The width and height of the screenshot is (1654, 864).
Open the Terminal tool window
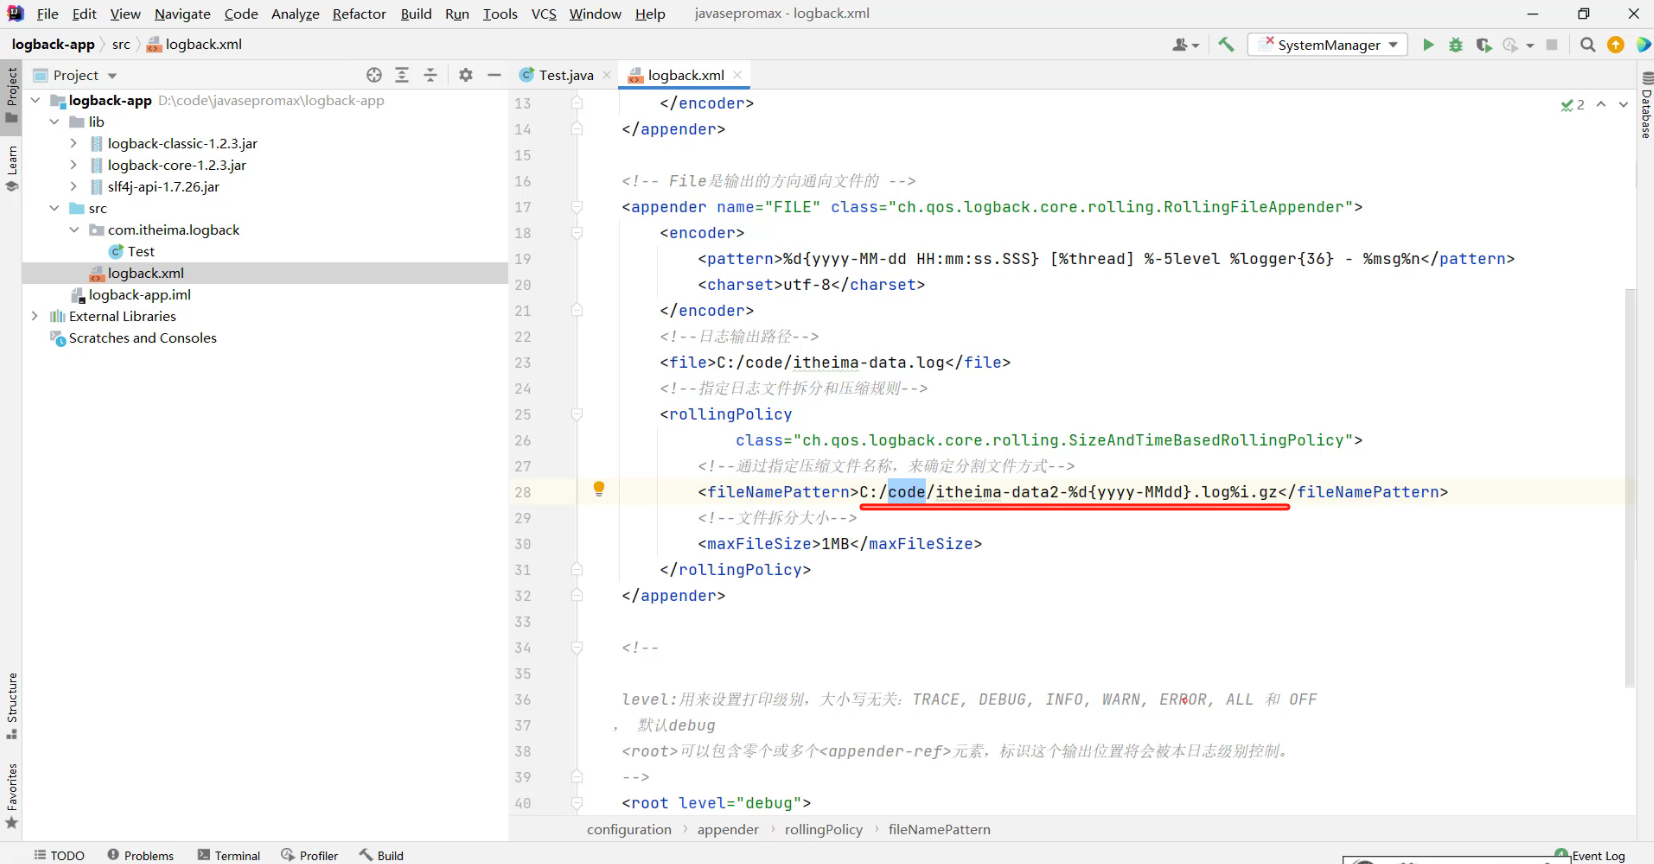point(229,855)
